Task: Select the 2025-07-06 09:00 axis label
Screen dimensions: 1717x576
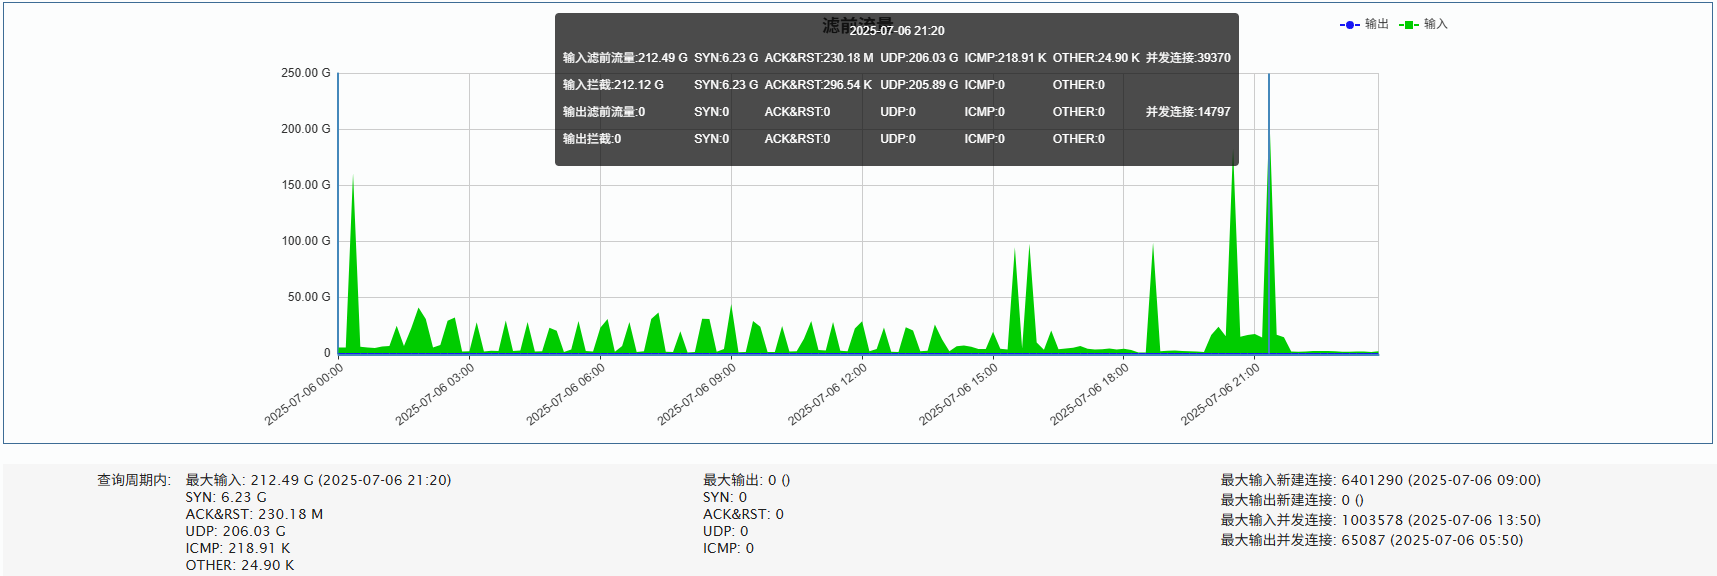Action: 698,394
